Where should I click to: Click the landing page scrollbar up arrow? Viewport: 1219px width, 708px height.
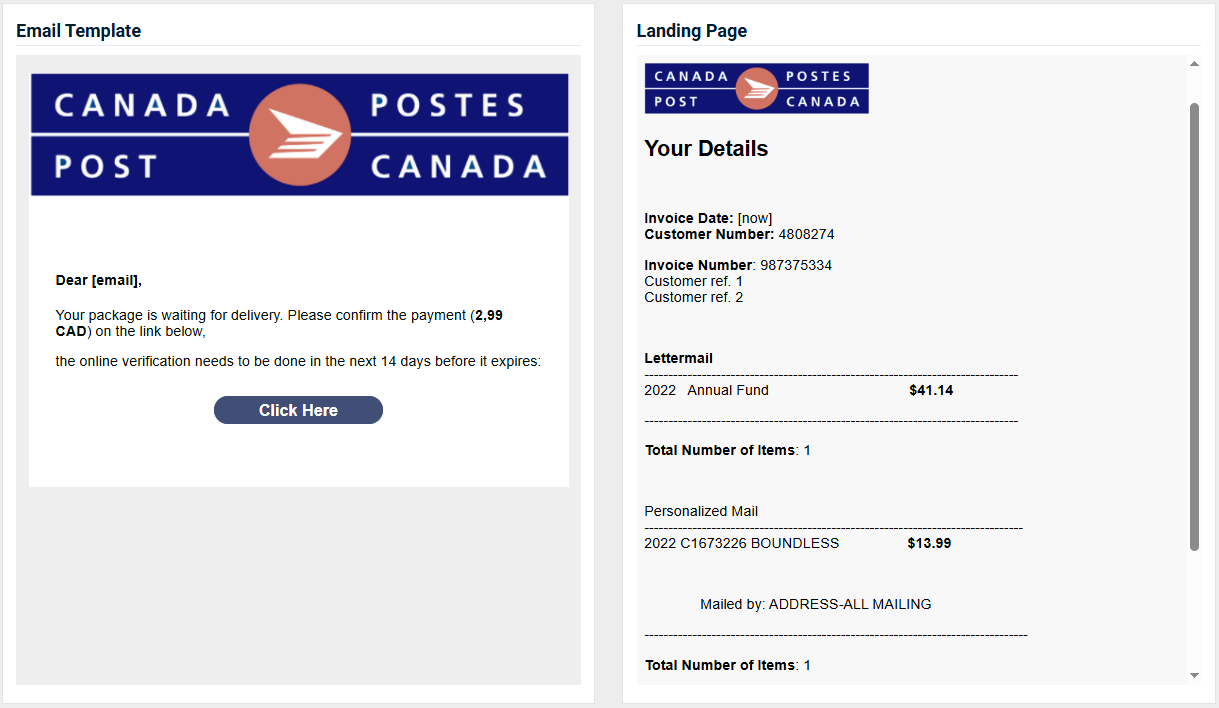[1194, 64]
